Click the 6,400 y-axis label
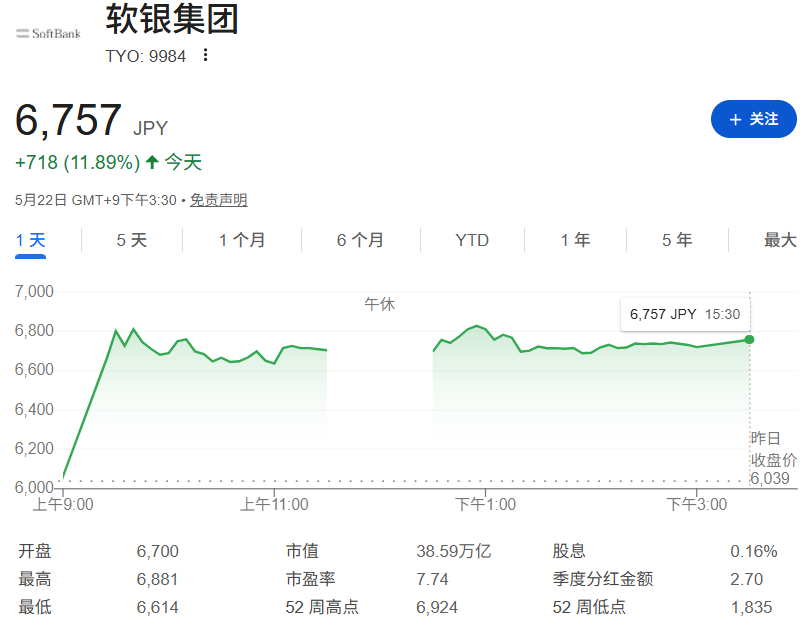810x627 pixels. coord(34,409)
